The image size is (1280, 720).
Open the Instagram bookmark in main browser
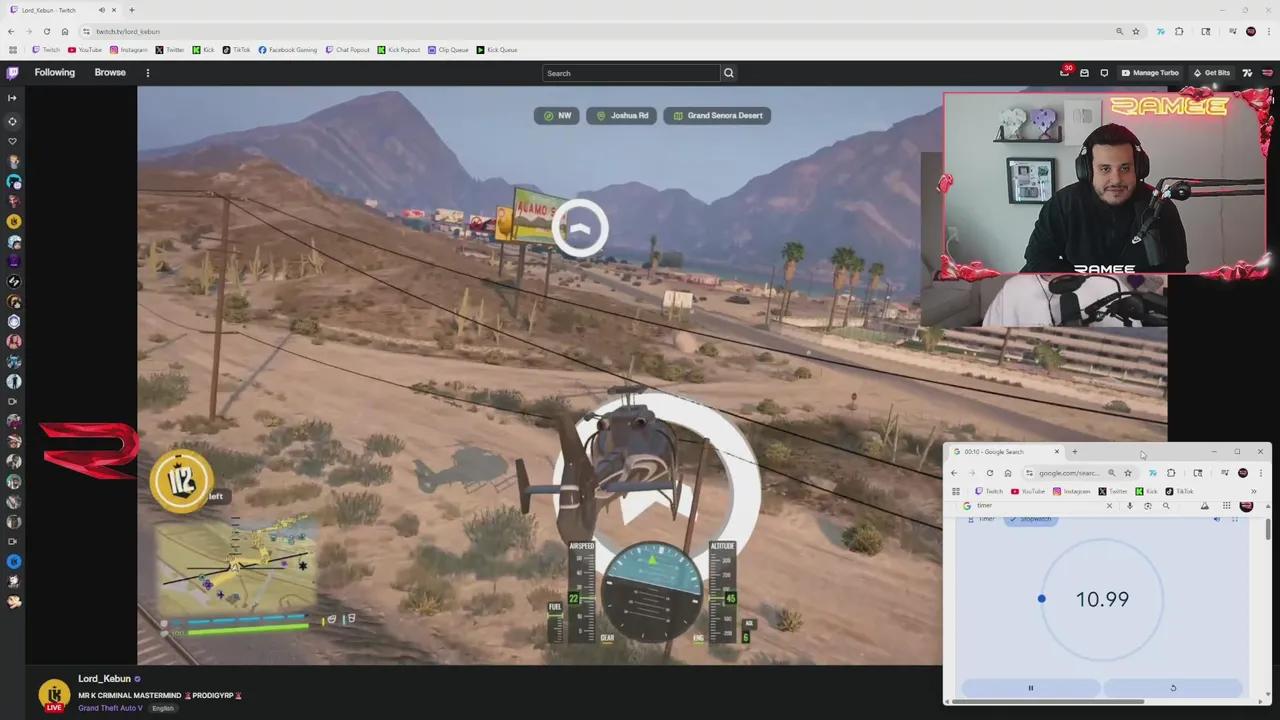[129, 50]
